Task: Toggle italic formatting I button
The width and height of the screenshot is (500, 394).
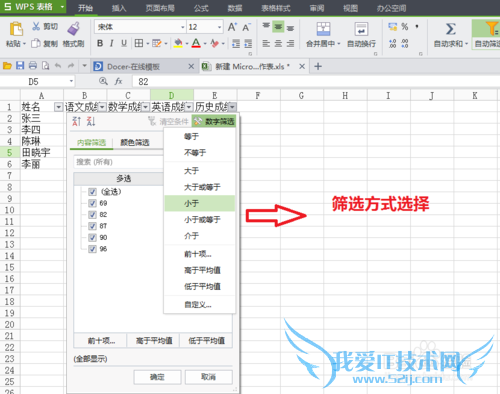Action: pyautogui.click(x=112, y=43)
